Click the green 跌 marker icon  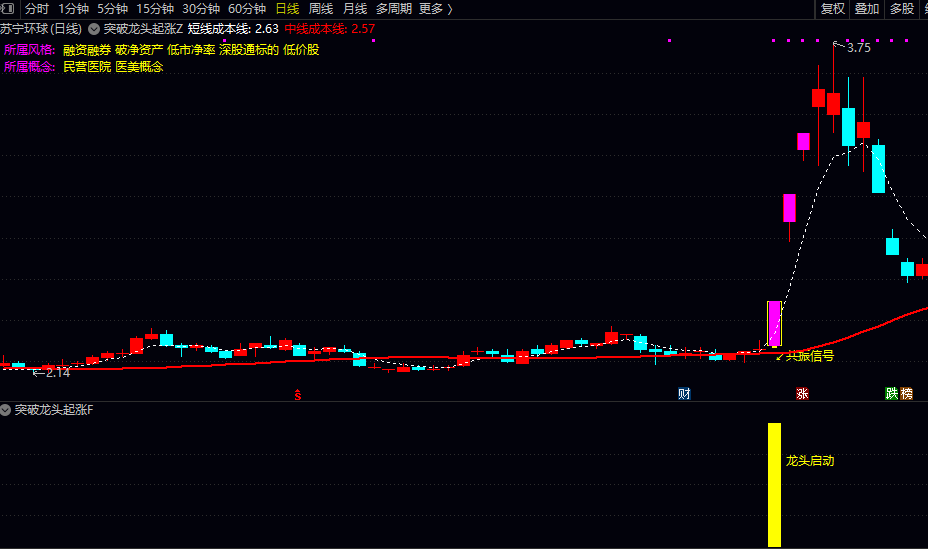(x=891, y=393)
